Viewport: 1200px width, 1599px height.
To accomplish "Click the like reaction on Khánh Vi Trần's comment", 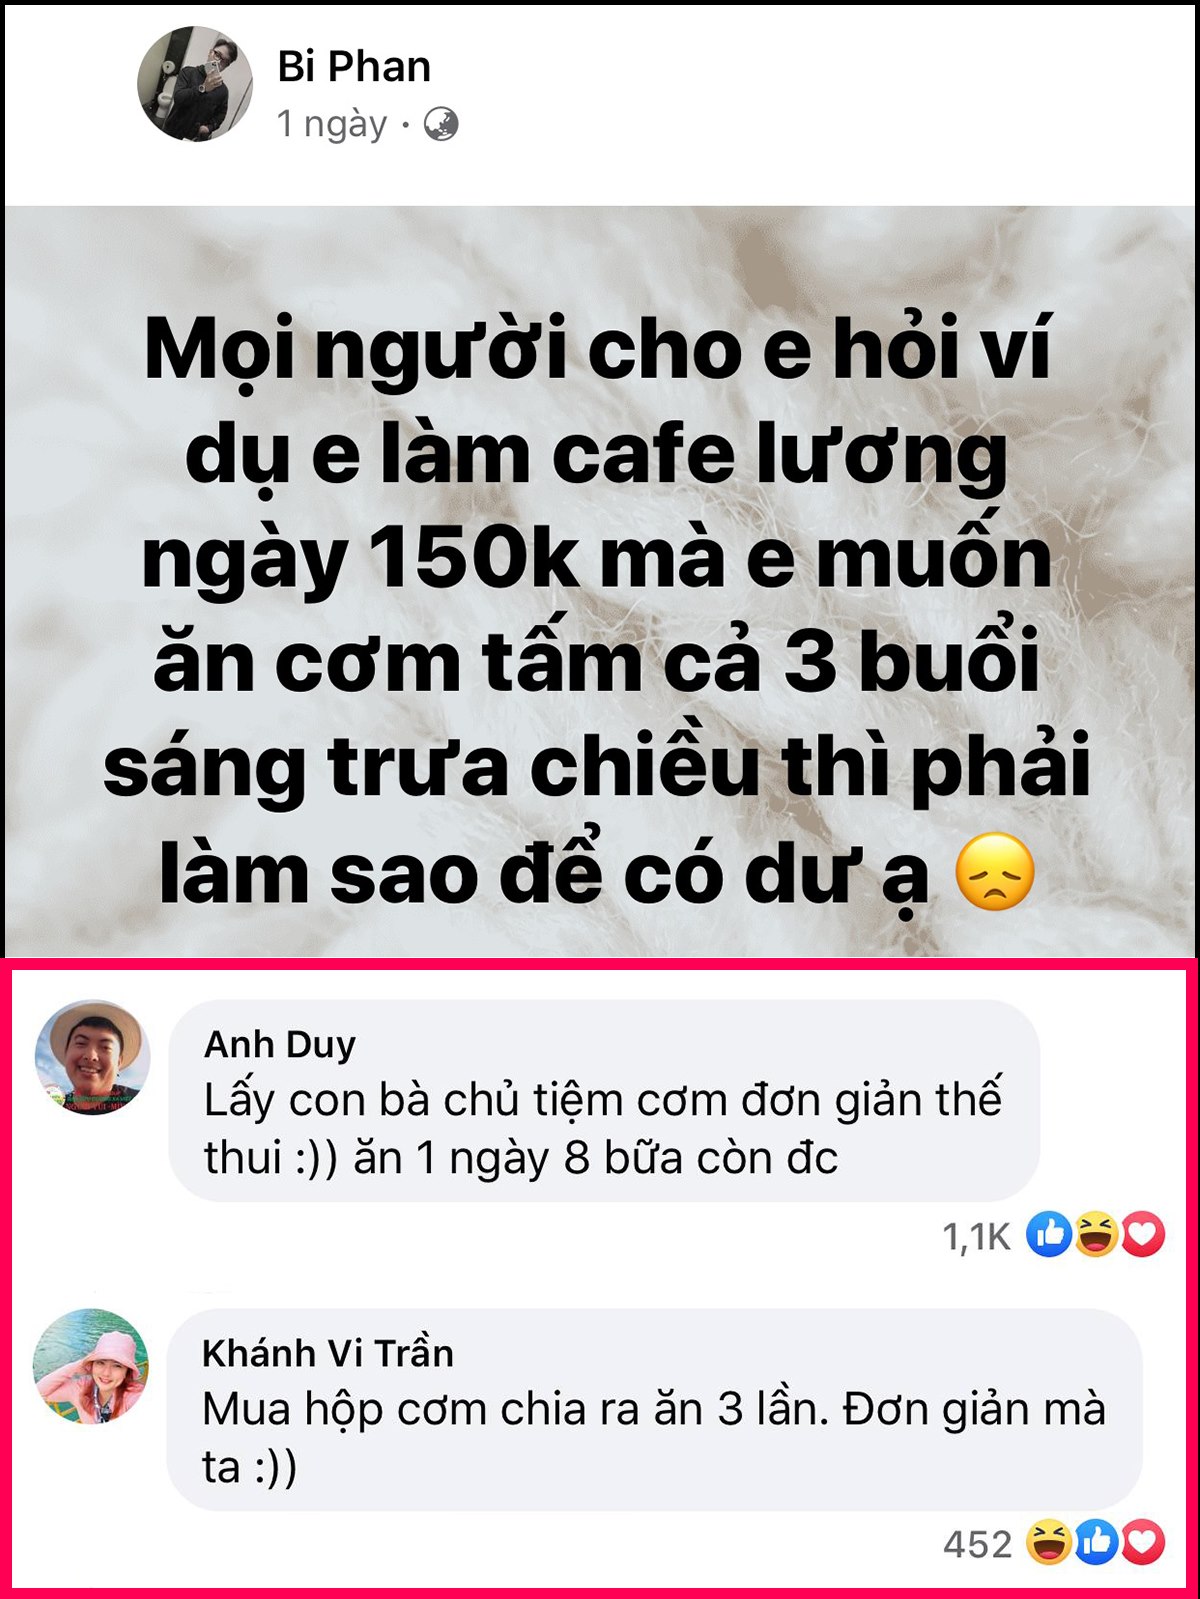I will [x=1096, y=1543].
